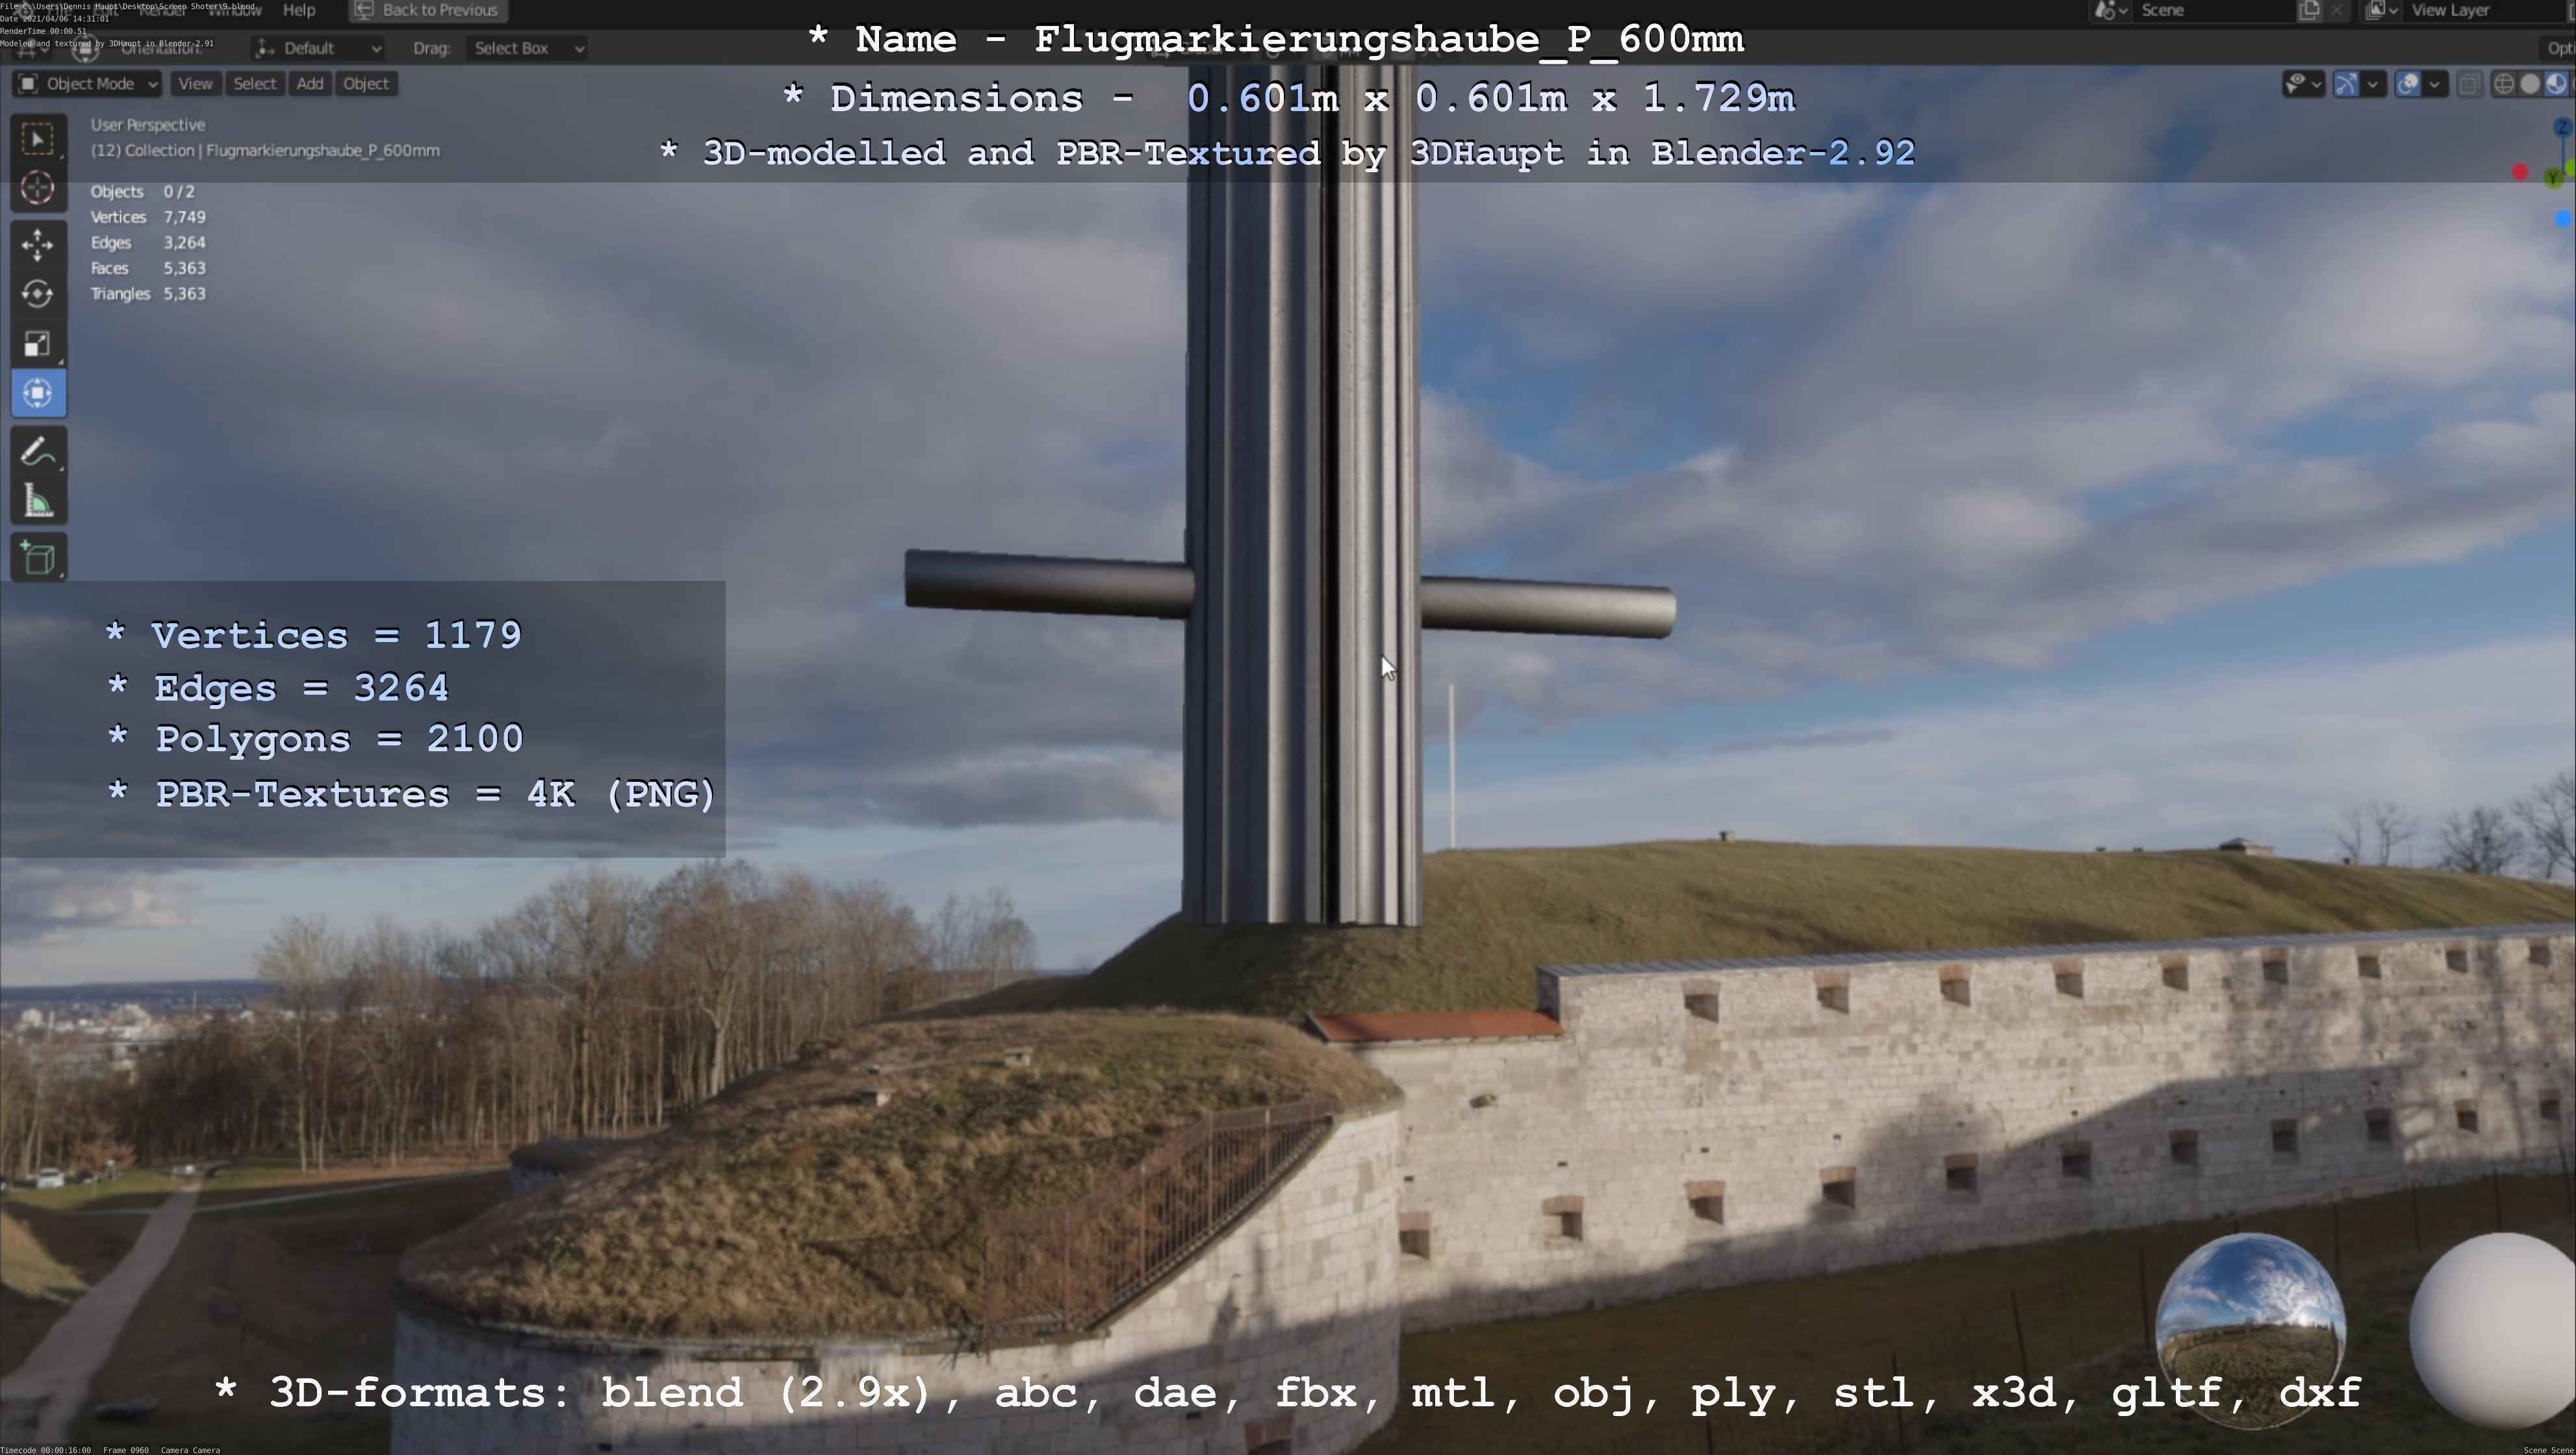Click the red X axis gizmo dot
The image size is (2576, 1455).
click(2521, 173)
